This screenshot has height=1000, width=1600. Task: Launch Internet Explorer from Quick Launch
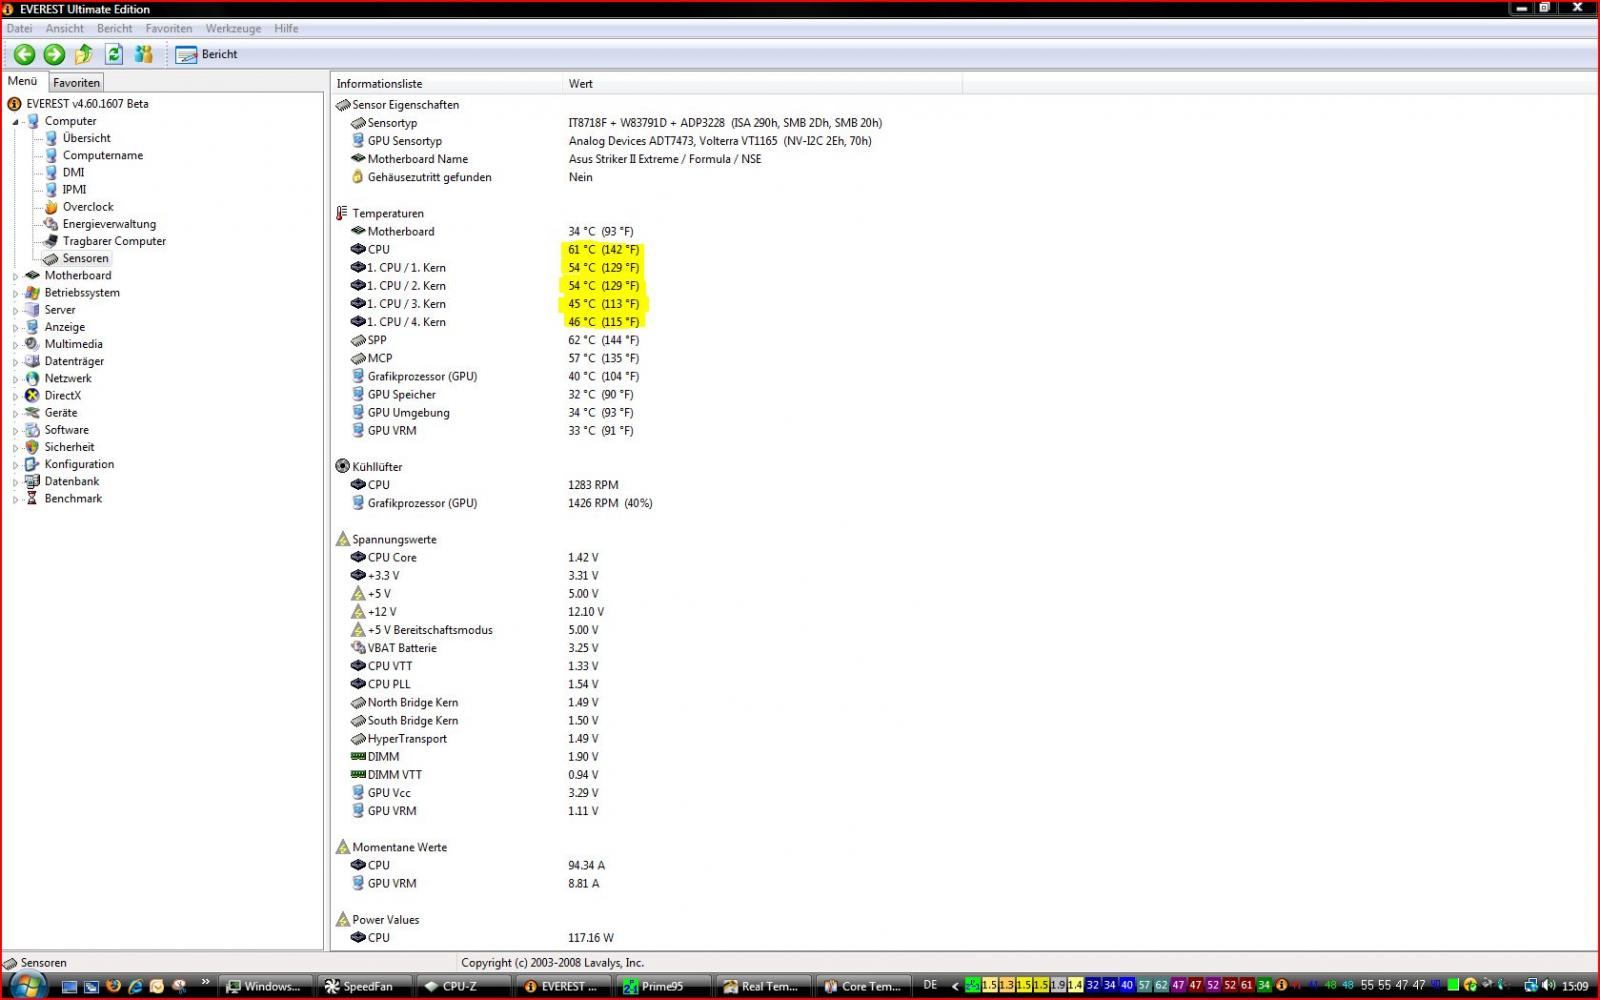tap(135, 986)
